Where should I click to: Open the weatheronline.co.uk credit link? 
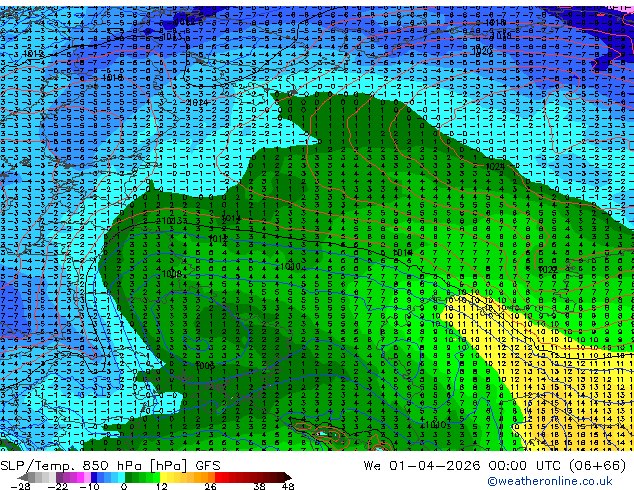[x=549, y=481]
